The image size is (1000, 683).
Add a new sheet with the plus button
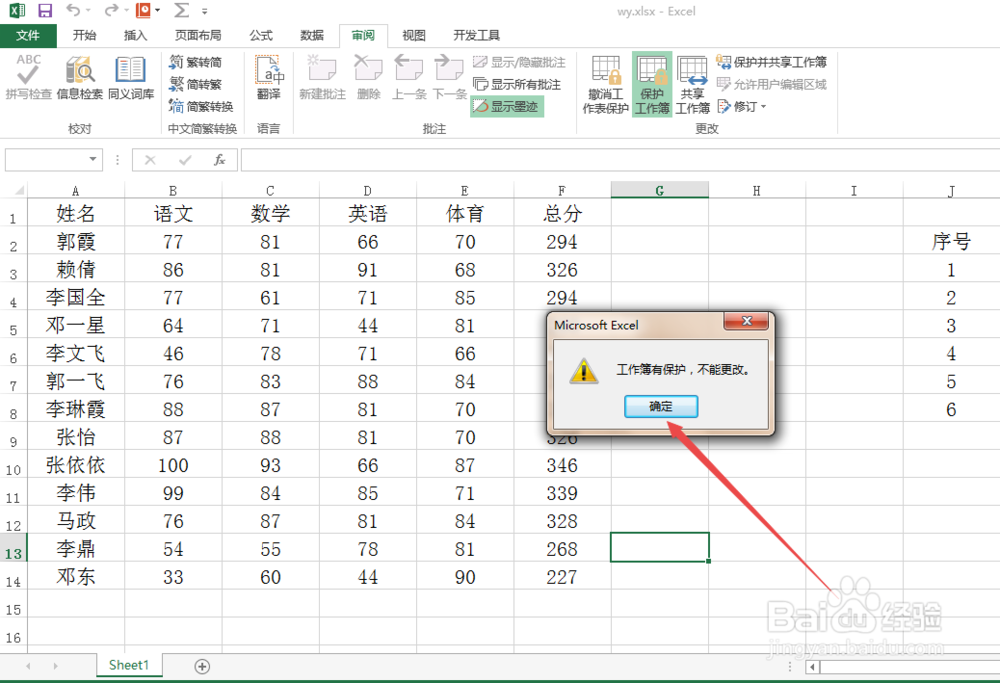pyautogui.click(x=203, y=664)
